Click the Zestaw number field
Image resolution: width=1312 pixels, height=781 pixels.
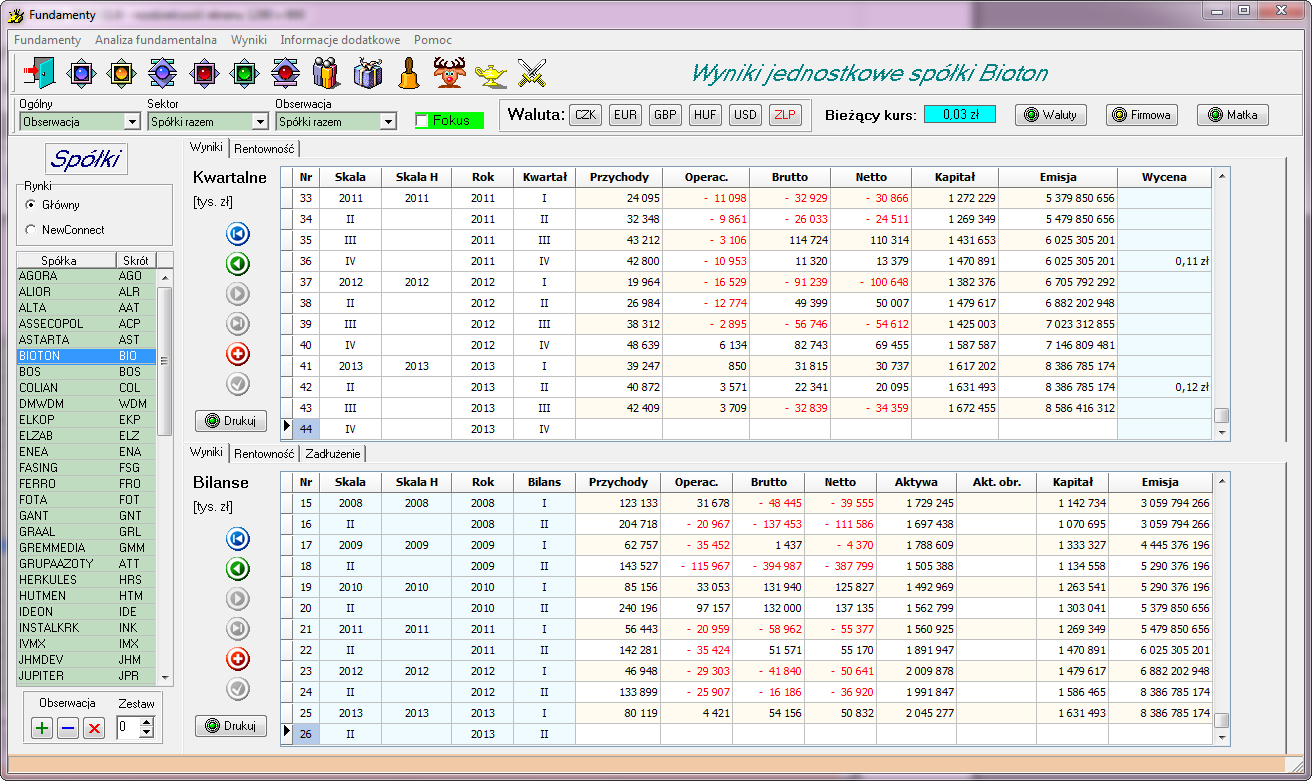coord(128,728)
